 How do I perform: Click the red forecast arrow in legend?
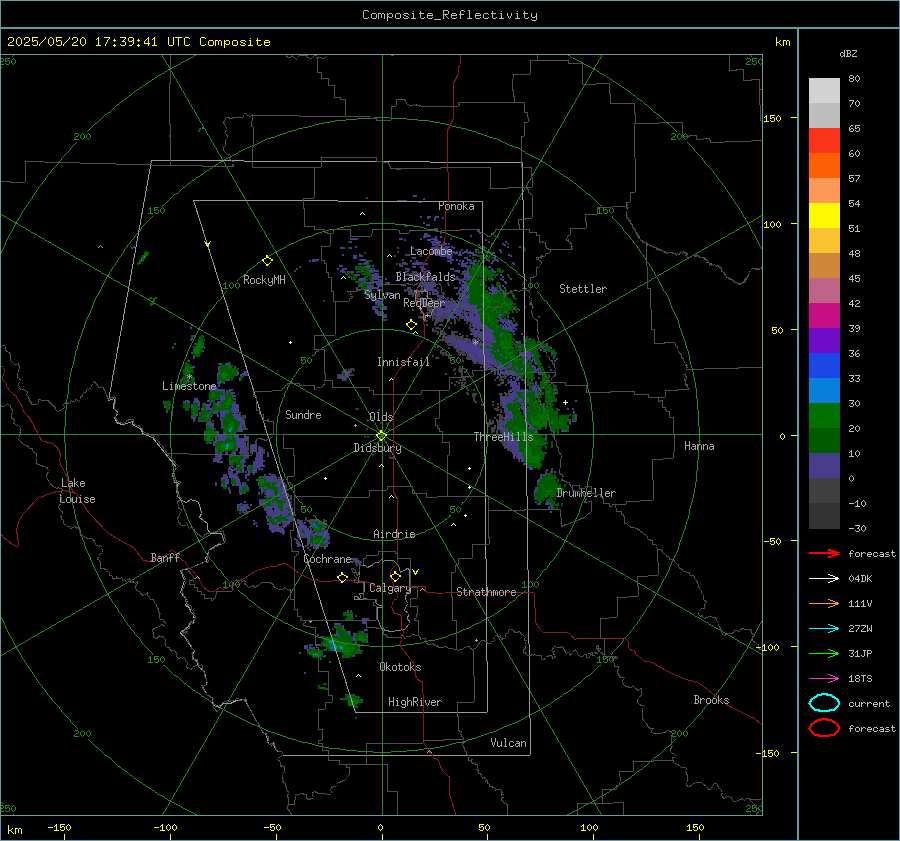(x=824, y=553)
